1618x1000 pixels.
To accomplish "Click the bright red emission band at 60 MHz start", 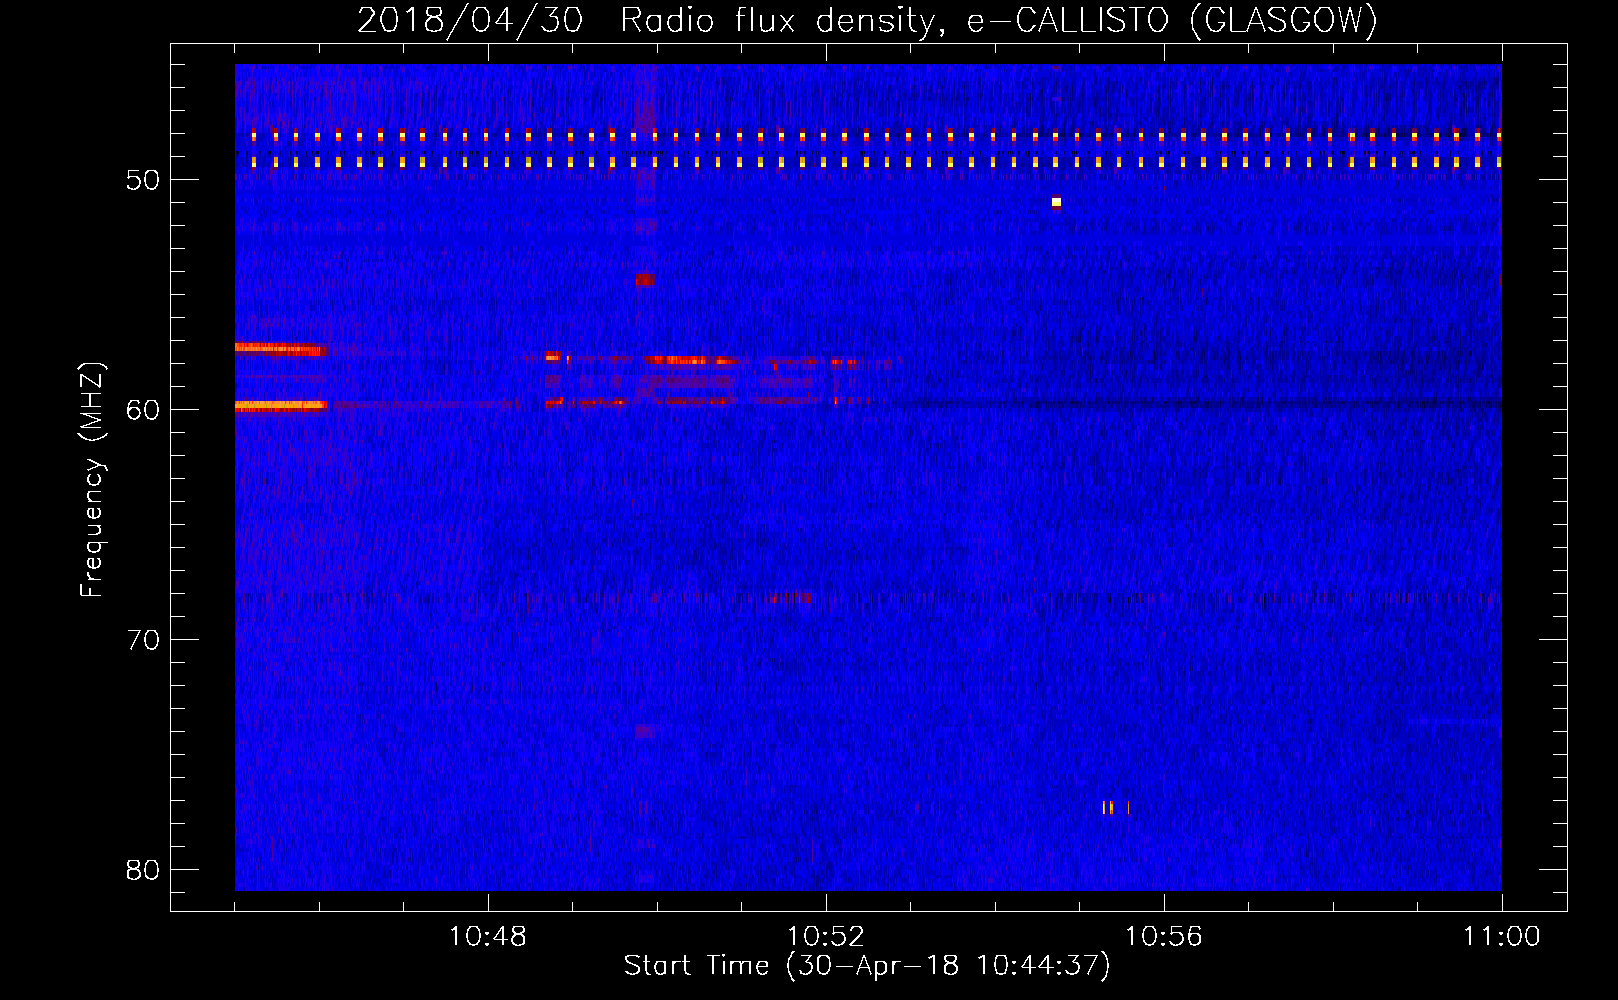I will (280, 405).
